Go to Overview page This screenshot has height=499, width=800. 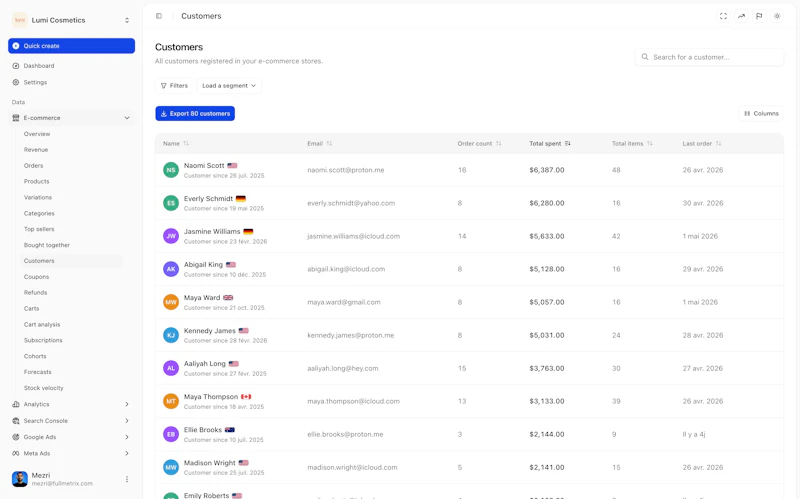(x=37, y=134)
